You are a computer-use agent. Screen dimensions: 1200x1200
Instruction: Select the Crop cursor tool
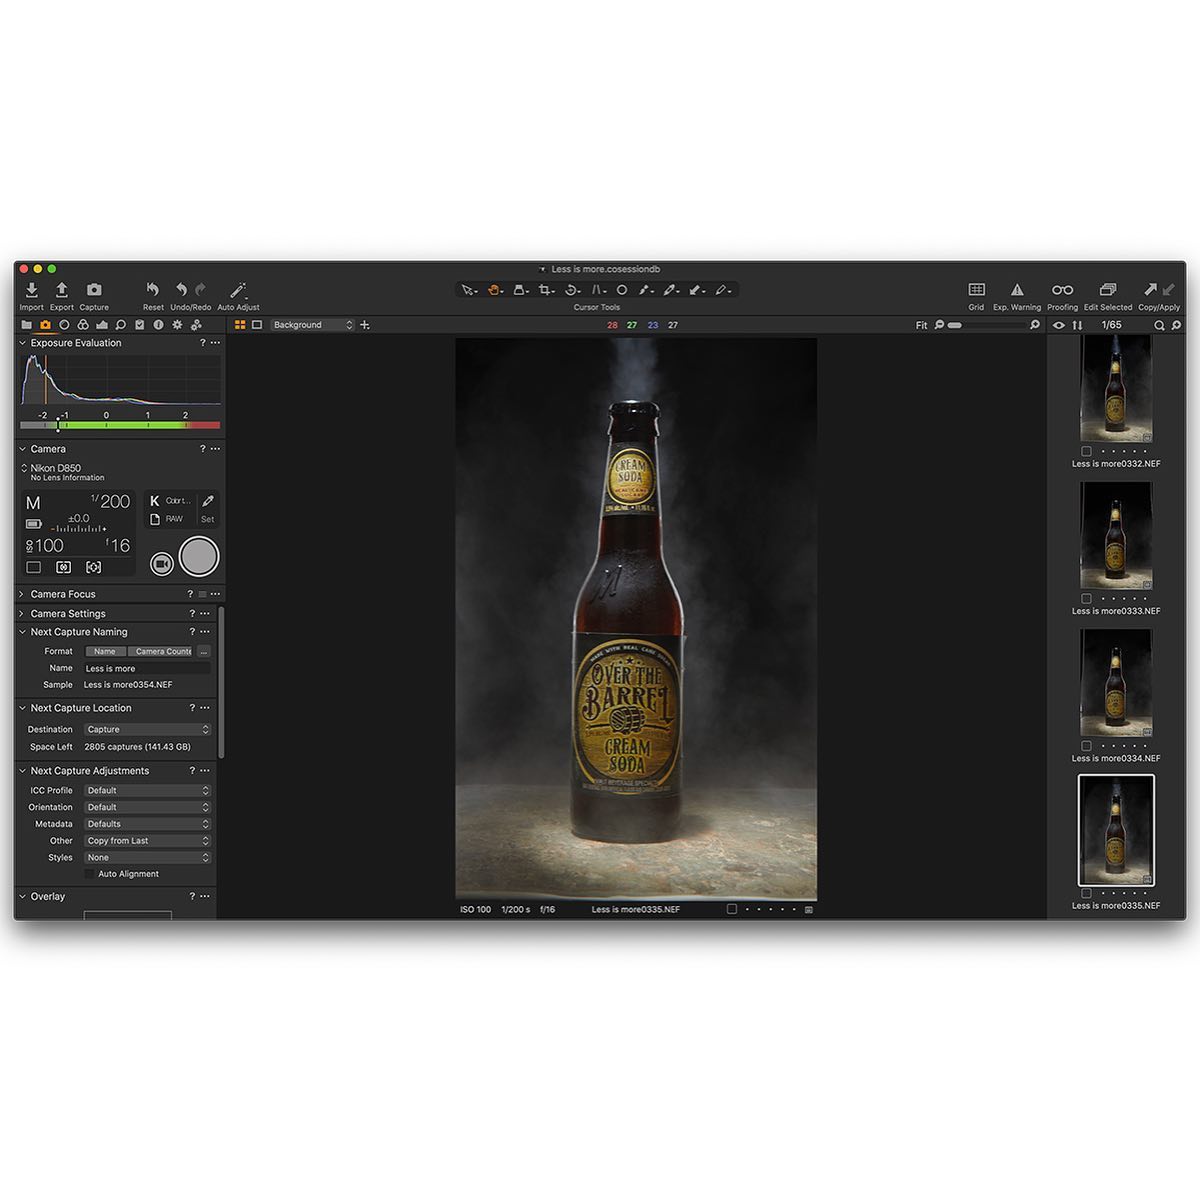(x=545, y=290)
